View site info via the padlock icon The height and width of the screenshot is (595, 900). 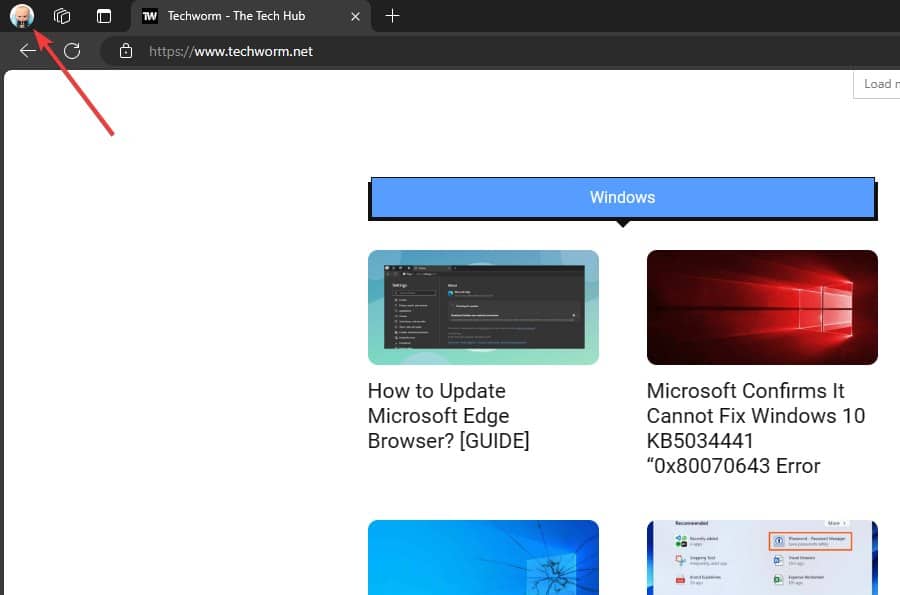point(125,51)
